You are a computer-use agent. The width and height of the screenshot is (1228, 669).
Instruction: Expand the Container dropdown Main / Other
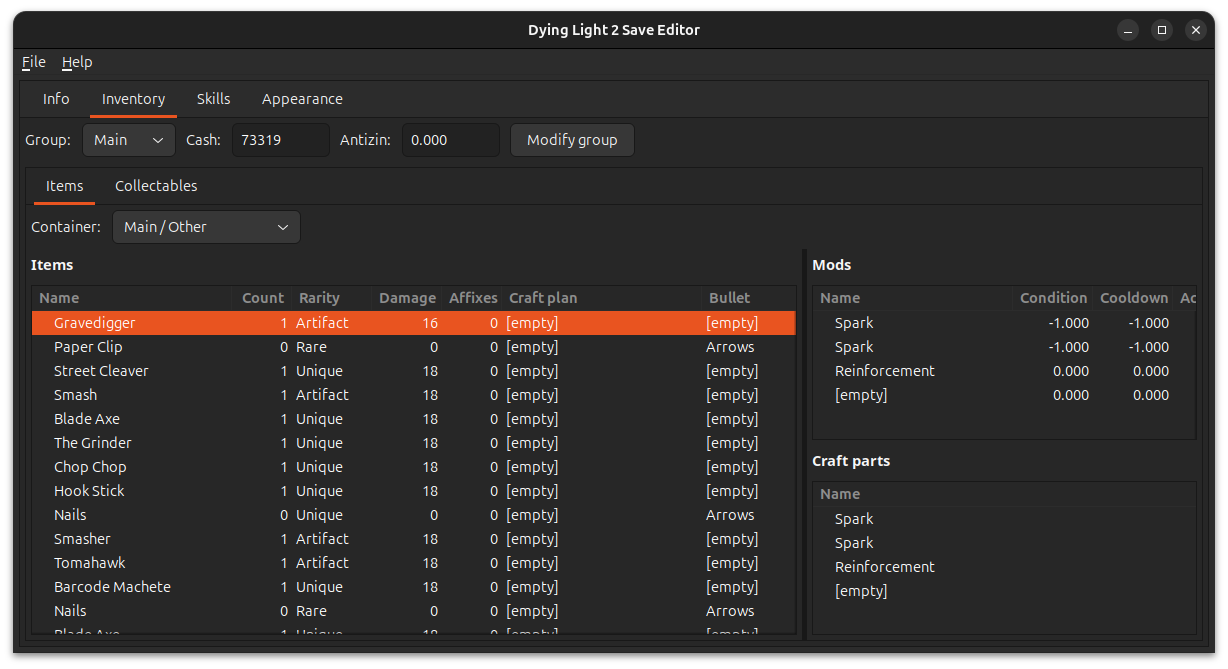(x=206, y=227)
